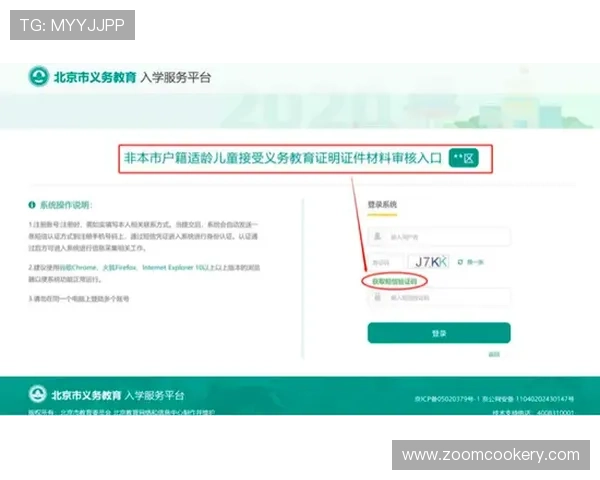The width and height of the screenshot is (600, 480).
Task: Click the 北京市义务教育 header title
Action: 95,77
